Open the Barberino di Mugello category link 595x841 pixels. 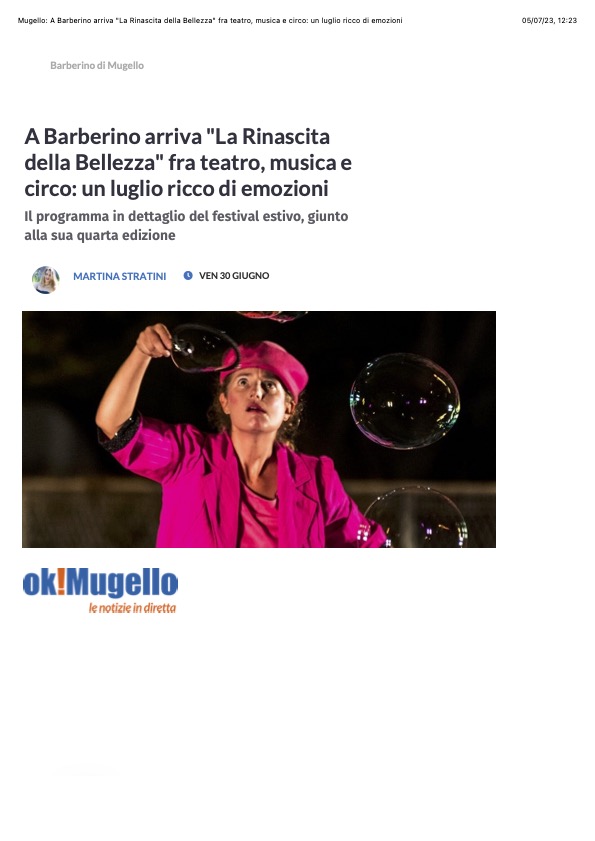tap(97, 65)
